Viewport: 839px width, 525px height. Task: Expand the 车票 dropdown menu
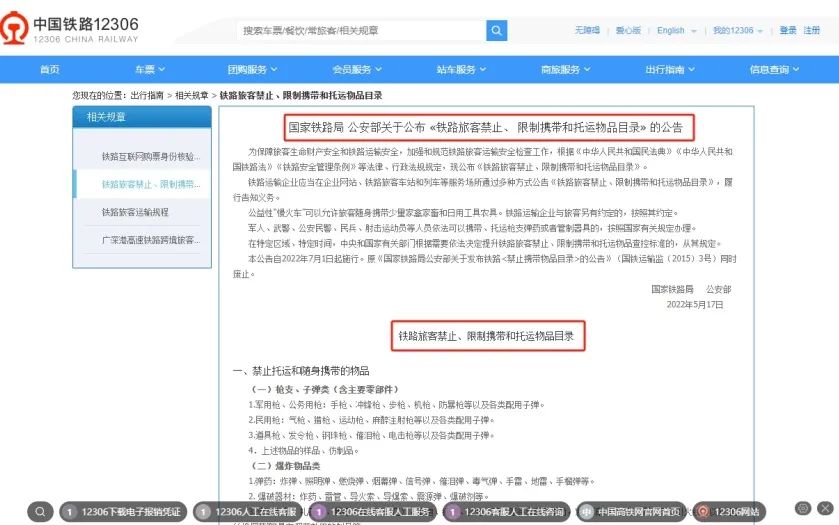click(x=149, y=69)
